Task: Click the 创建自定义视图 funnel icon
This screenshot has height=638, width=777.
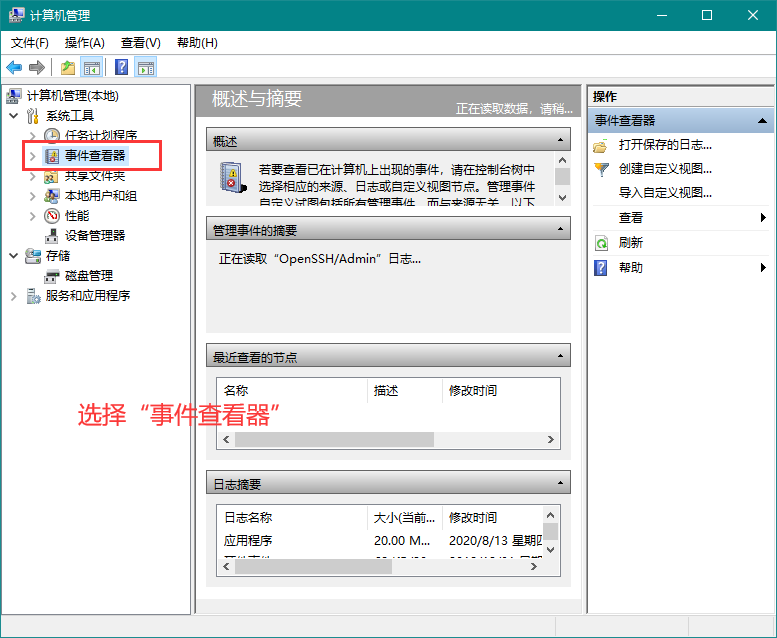Action: coord(601,170)
